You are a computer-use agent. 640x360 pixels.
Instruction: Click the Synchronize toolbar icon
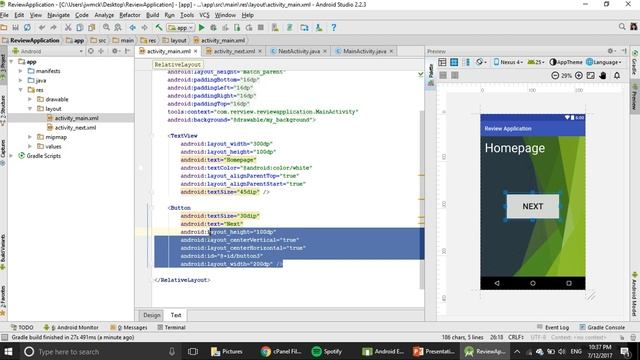tap(27, 28)
